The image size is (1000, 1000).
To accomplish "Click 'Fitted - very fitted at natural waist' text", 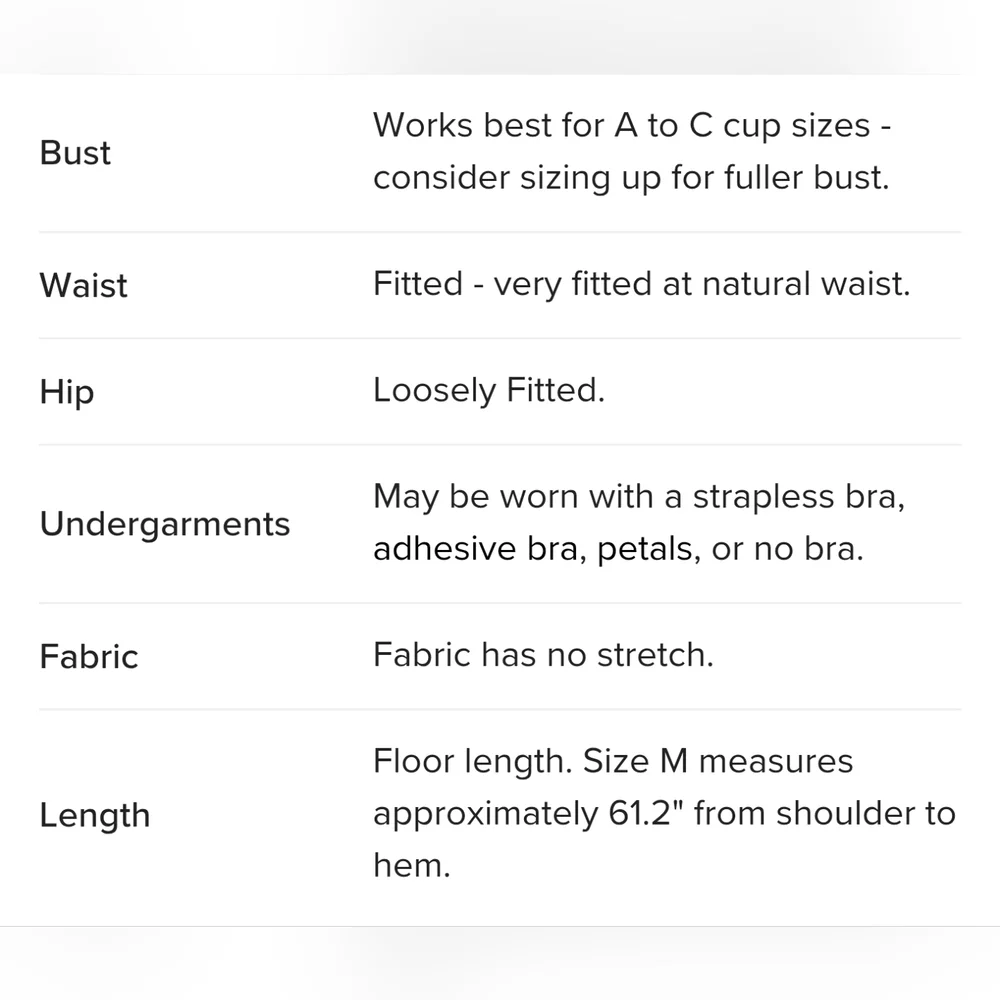I will tap(641, 284).
